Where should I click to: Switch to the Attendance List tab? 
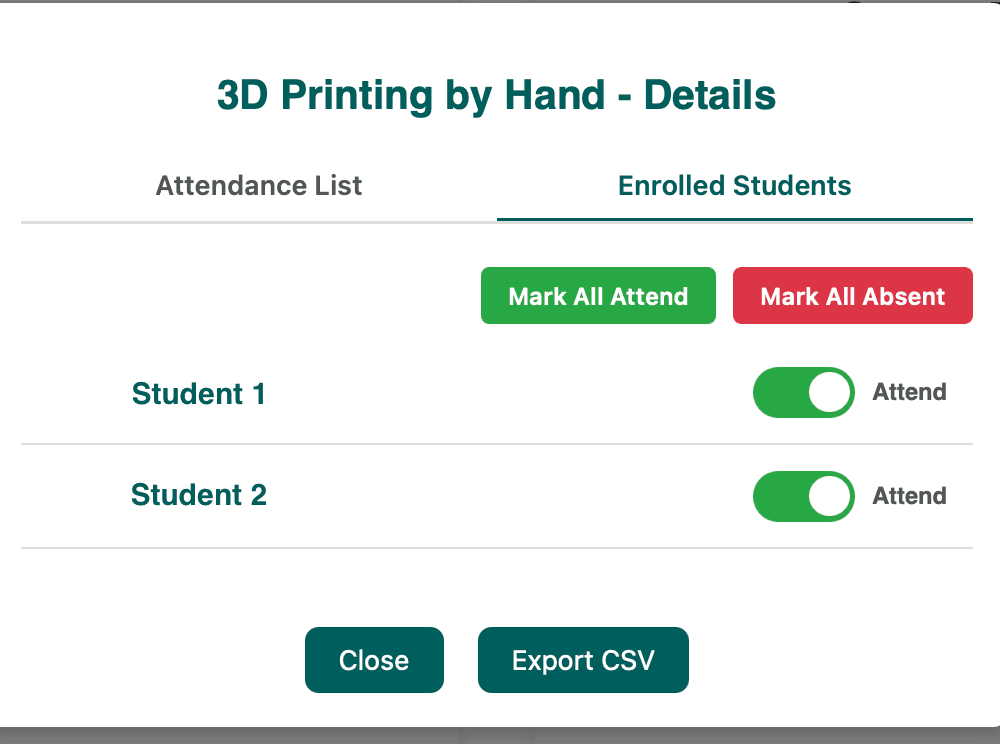point(259,186)
